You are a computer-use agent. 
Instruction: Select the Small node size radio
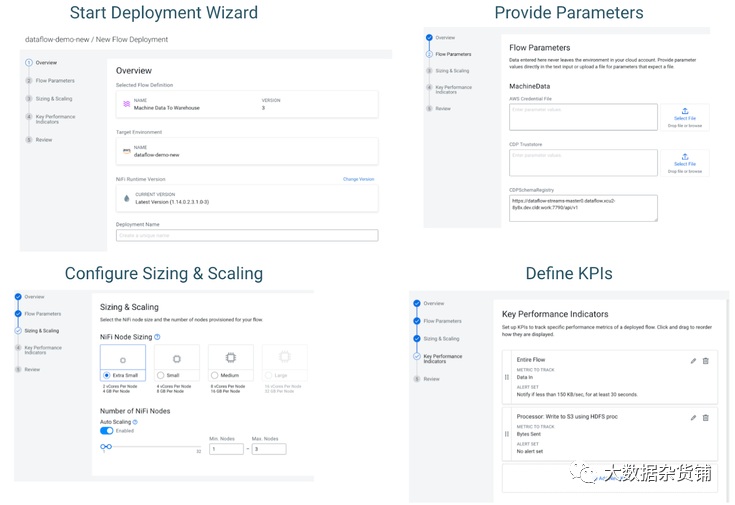161,375
